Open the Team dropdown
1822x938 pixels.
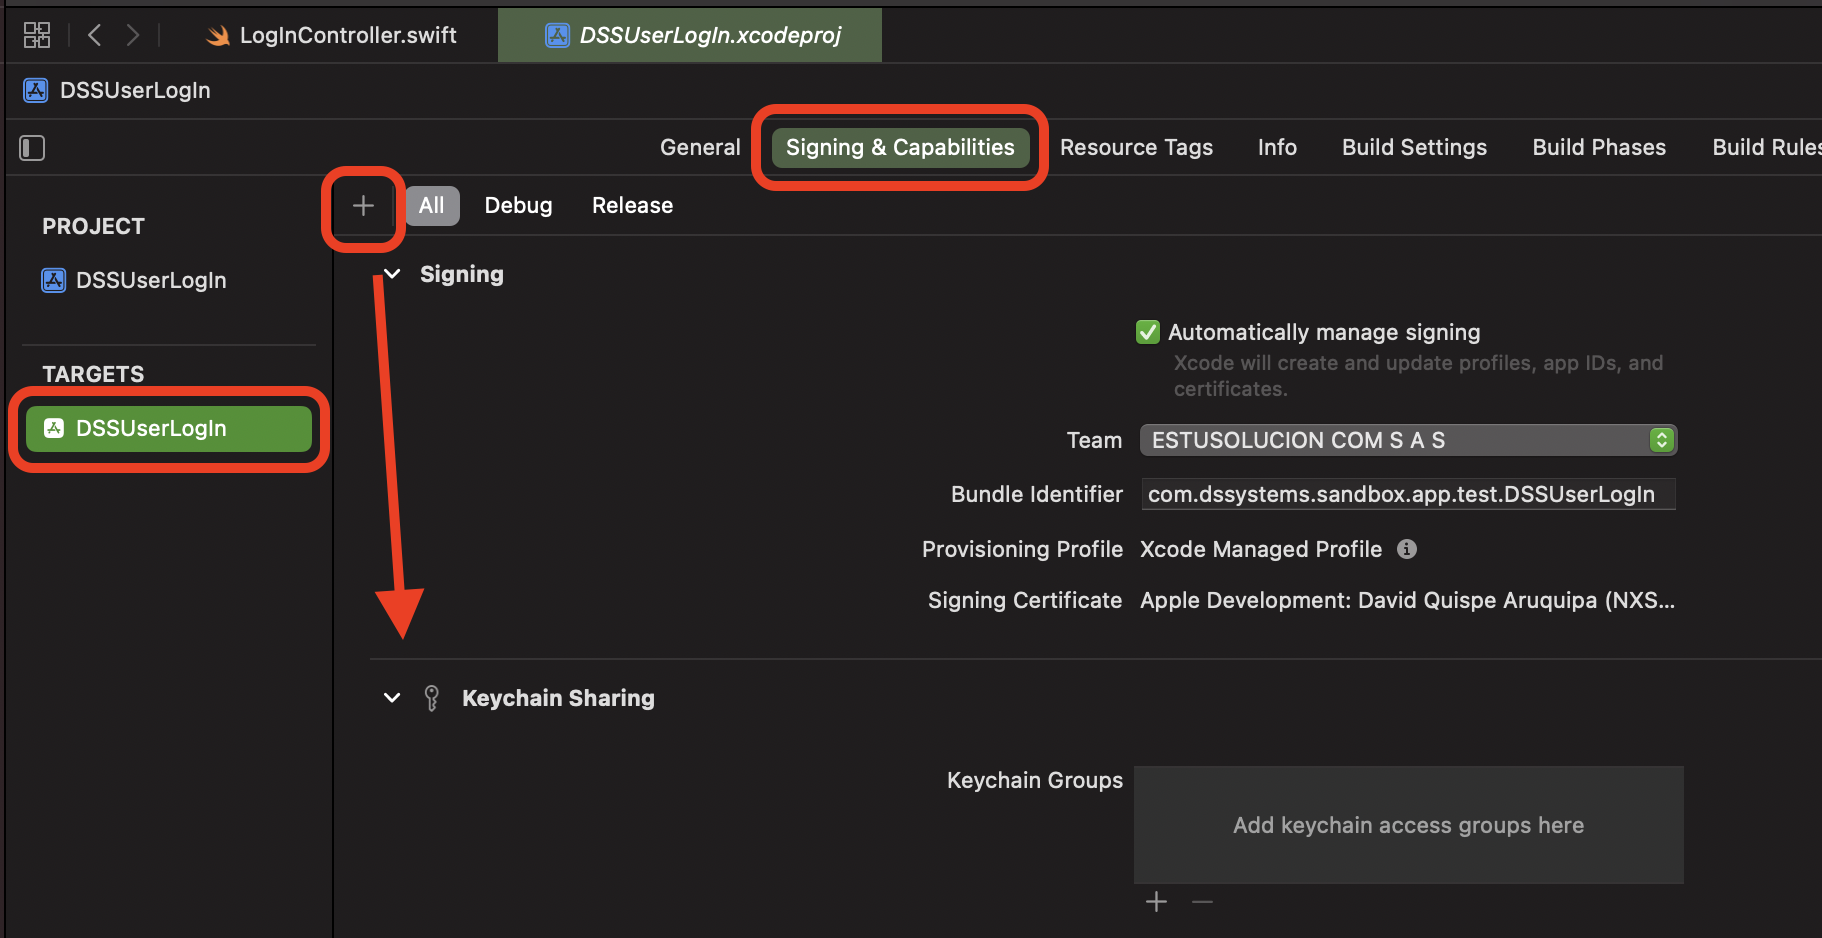(x=1408, y=440)
